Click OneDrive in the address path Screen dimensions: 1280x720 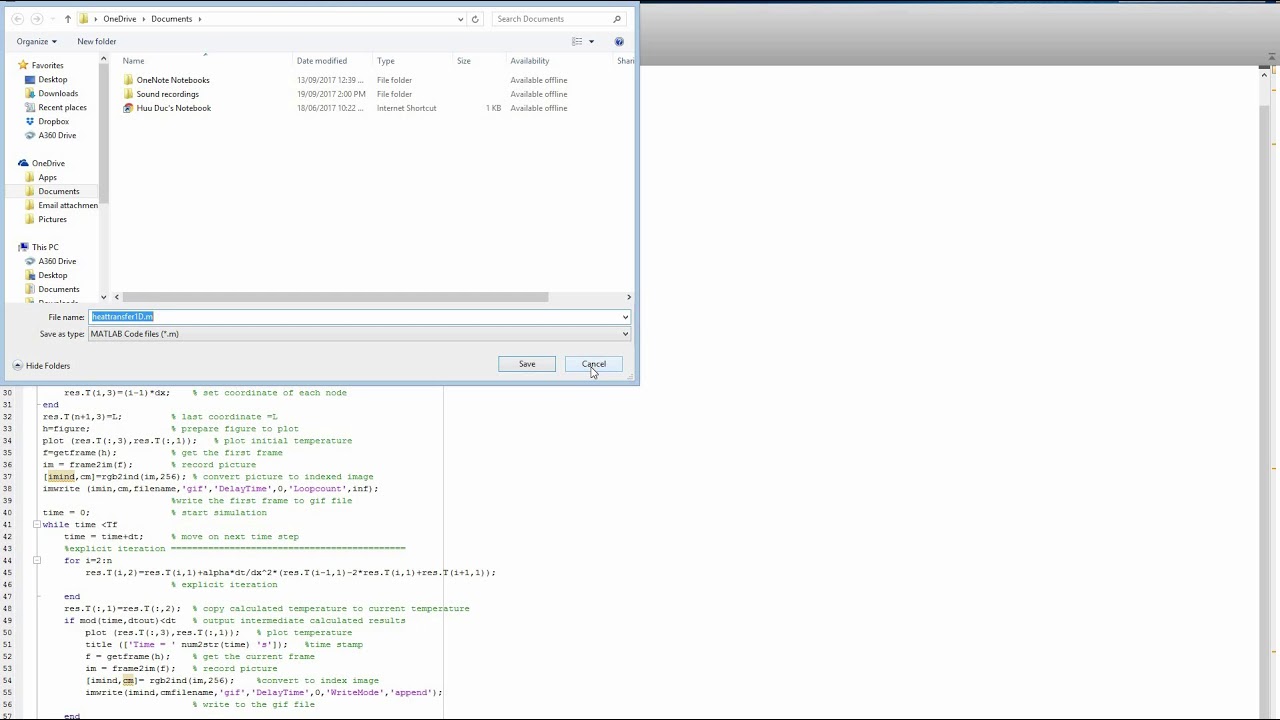click(x=120, y=19)
